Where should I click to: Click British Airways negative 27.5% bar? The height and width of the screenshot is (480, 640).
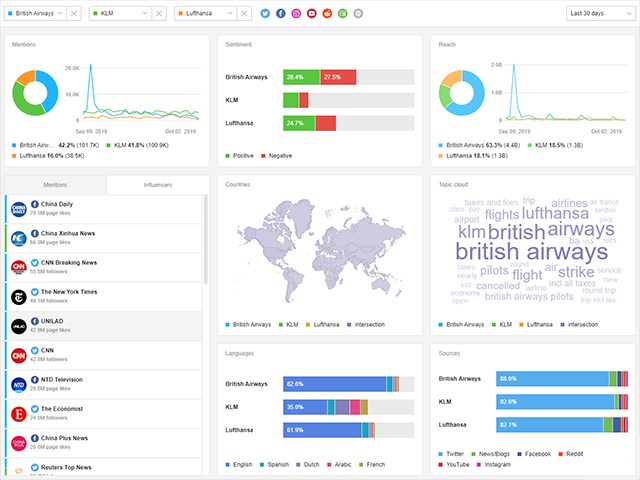click(x=338, y=77)
